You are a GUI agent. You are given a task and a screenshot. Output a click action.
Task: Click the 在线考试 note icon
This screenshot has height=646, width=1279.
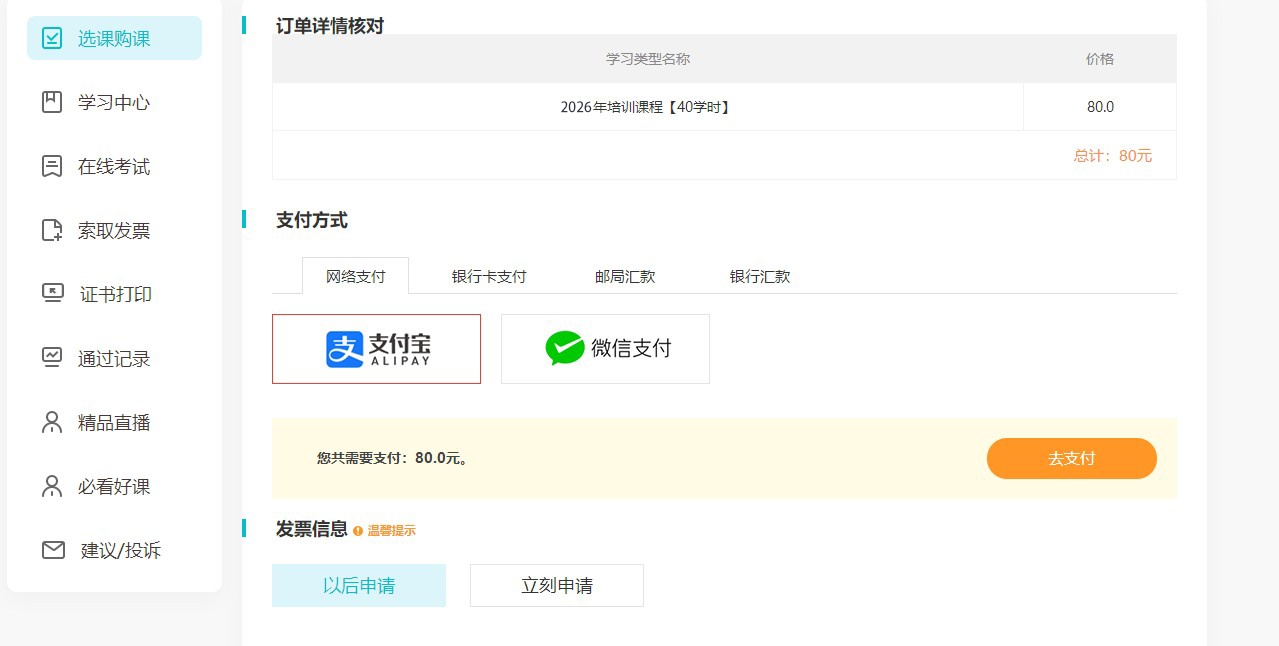52,166
